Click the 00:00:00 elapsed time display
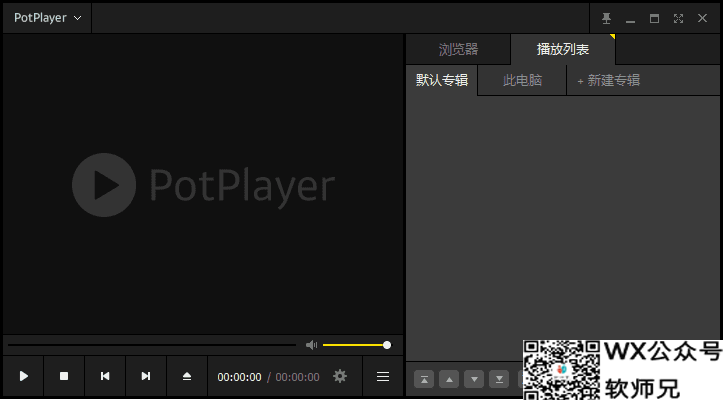This screenshot has width=723, height=400. 239,377
